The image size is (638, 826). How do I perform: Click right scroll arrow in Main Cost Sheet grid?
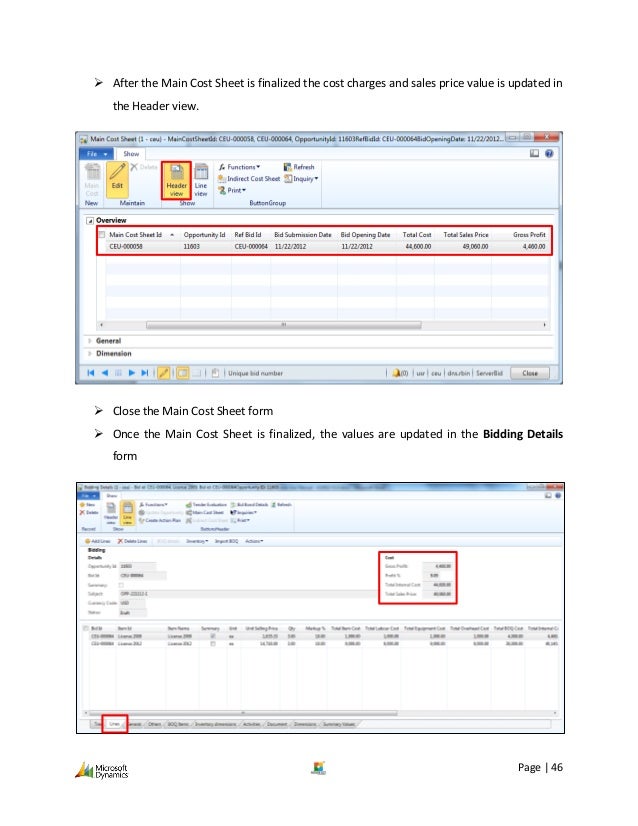tap(544, 325)
